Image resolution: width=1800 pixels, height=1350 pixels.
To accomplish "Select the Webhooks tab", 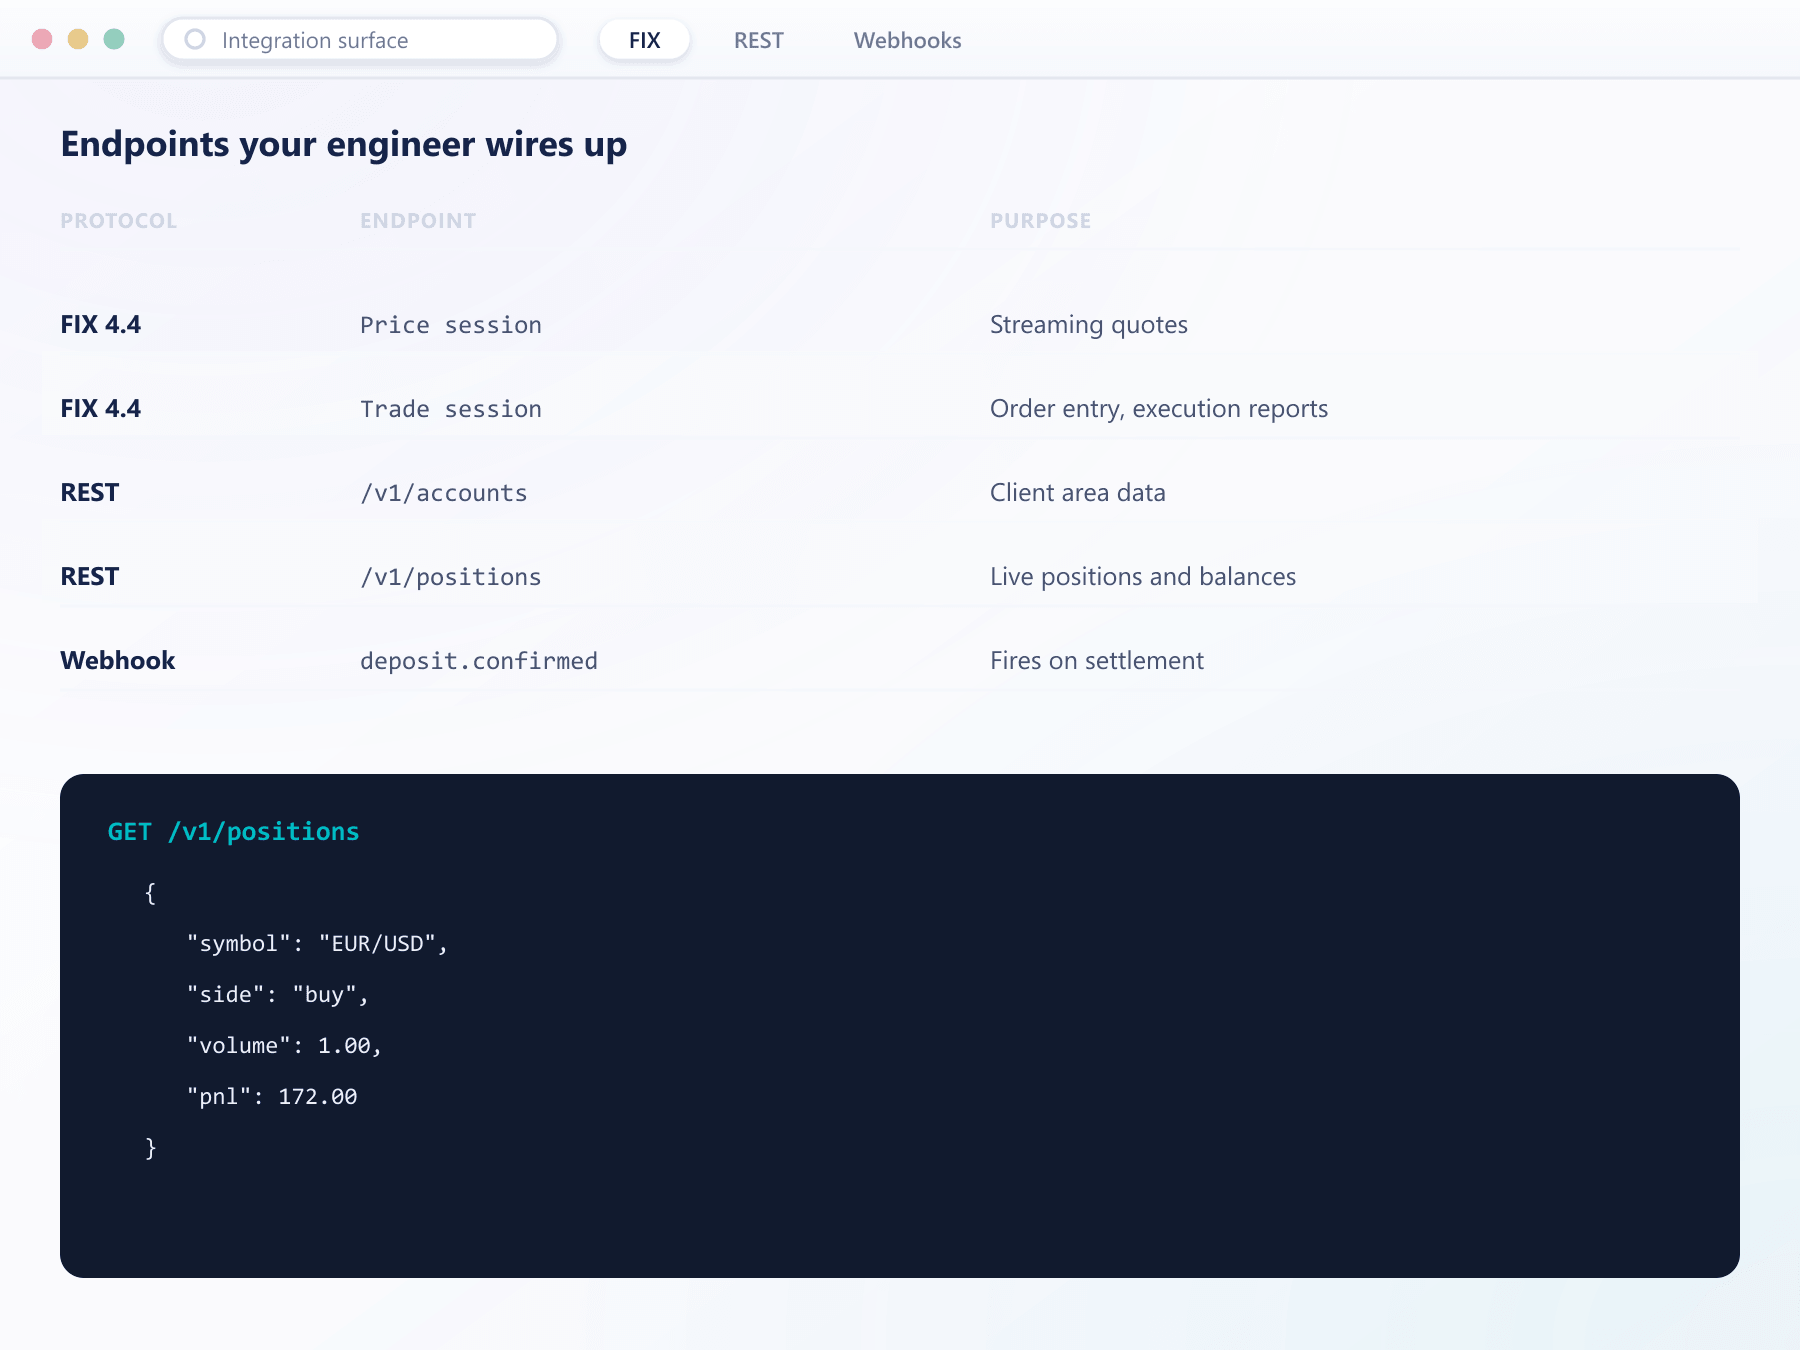I will tap(907, 40).
